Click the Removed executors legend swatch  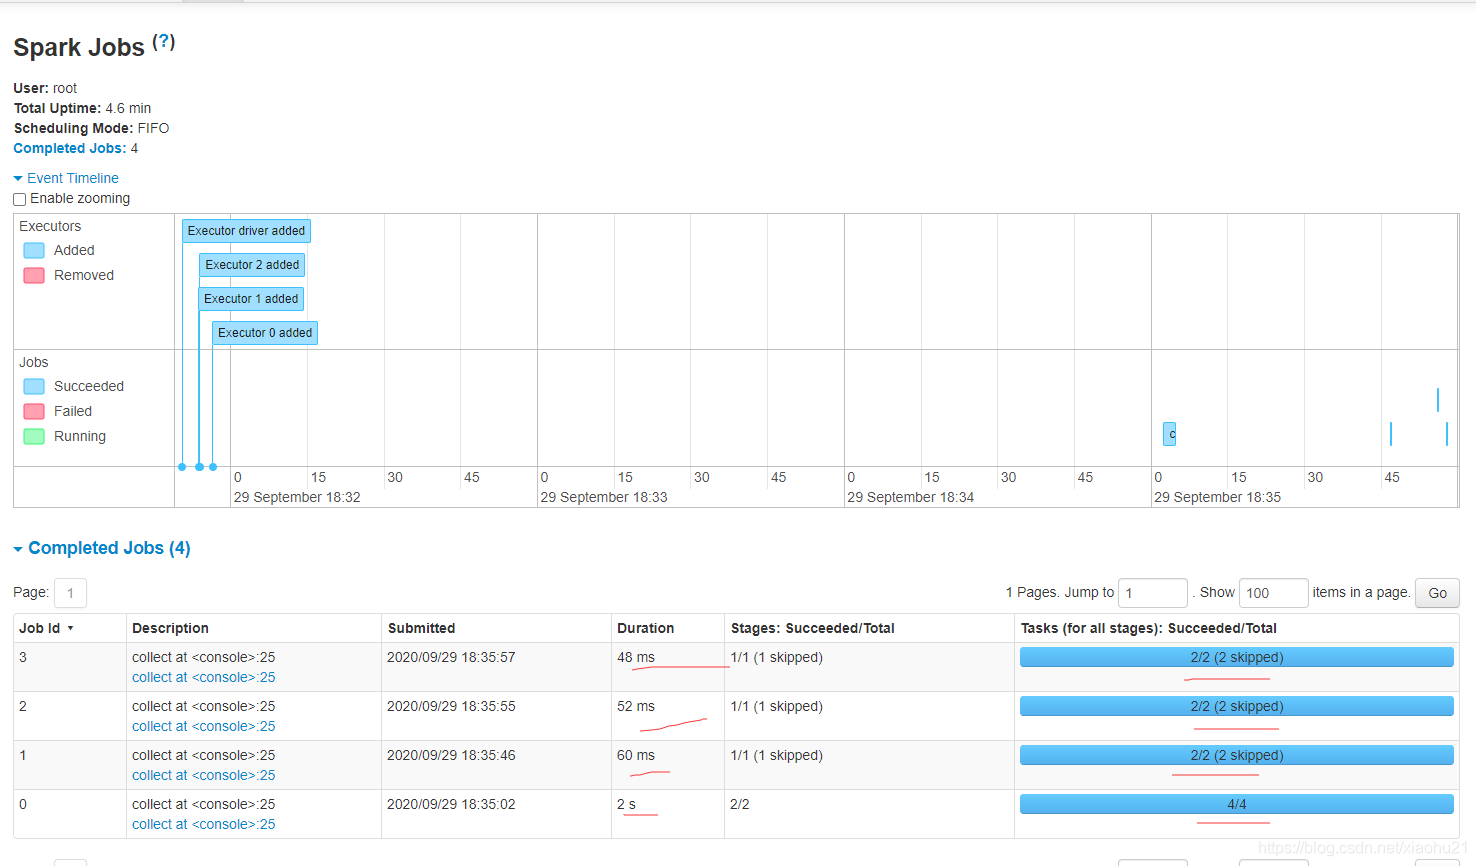[34, 276]
